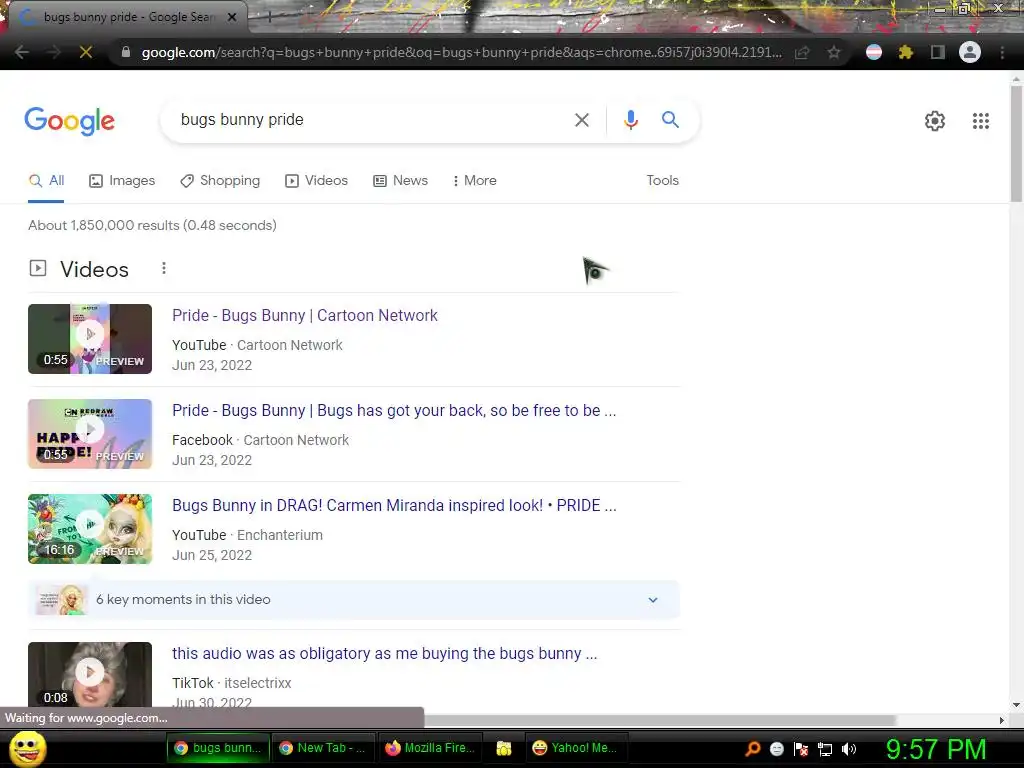Click the forward navigation arrow
Screen dimensions: 1024x768
coord(54,52)
